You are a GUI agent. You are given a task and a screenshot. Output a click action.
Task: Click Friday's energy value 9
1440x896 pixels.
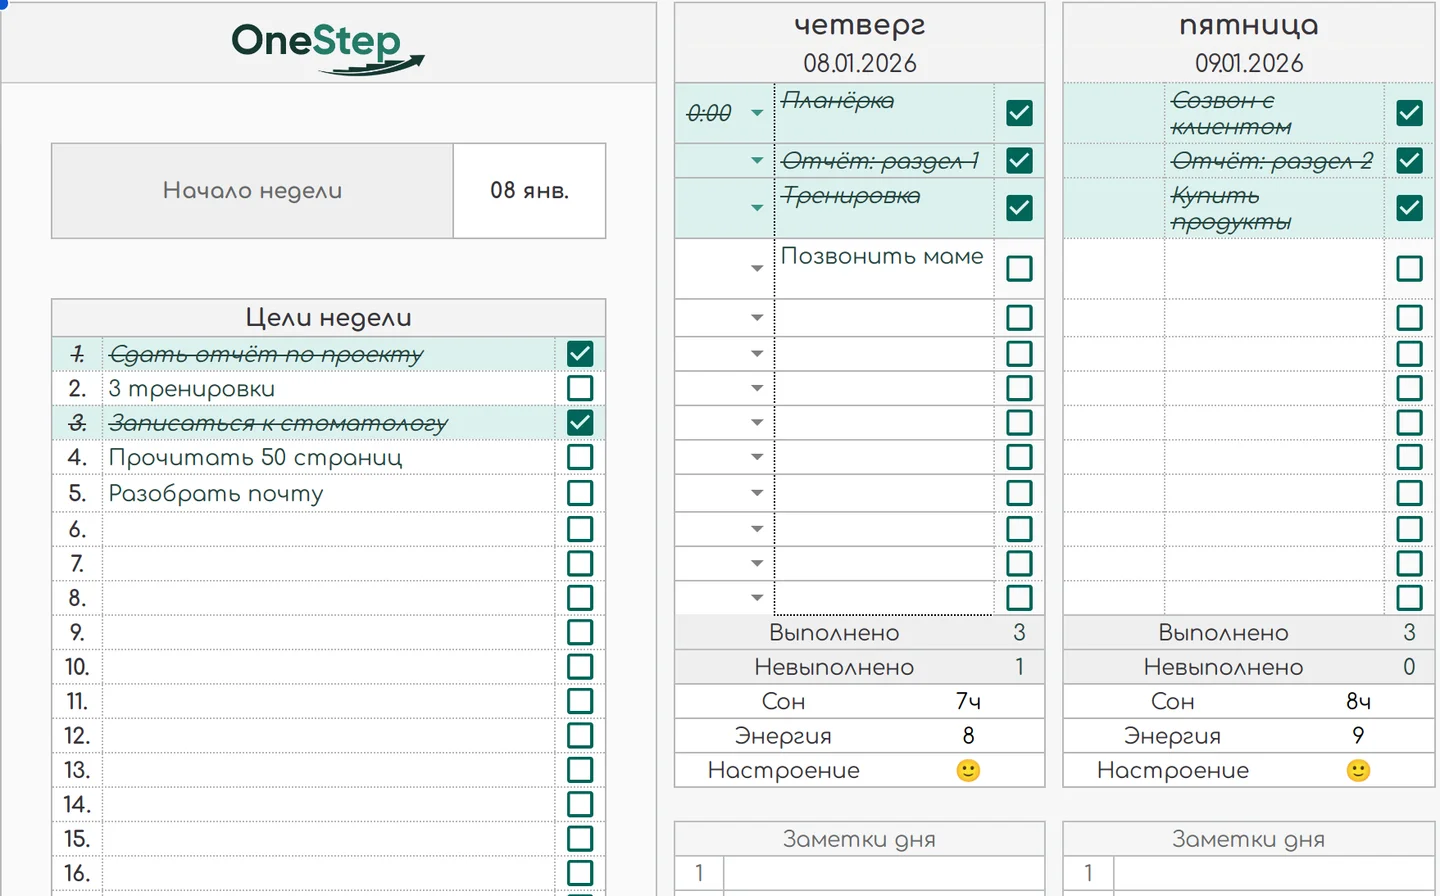click(1358, 736)
